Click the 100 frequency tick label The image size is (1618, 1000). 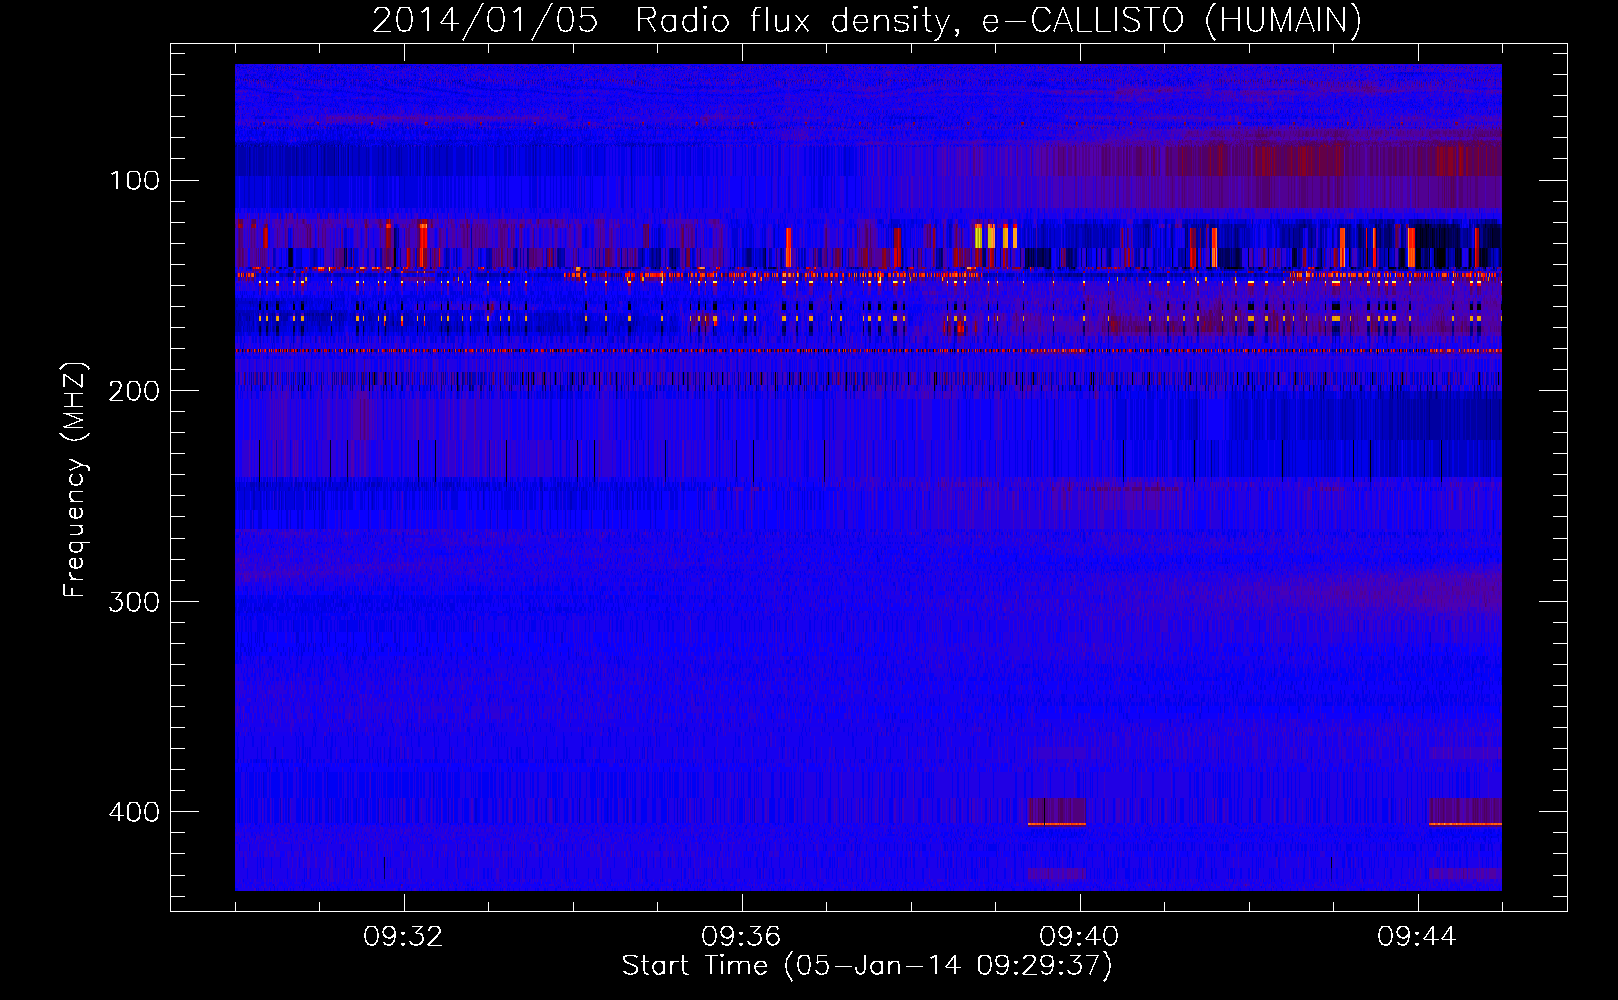coord(135,181)
